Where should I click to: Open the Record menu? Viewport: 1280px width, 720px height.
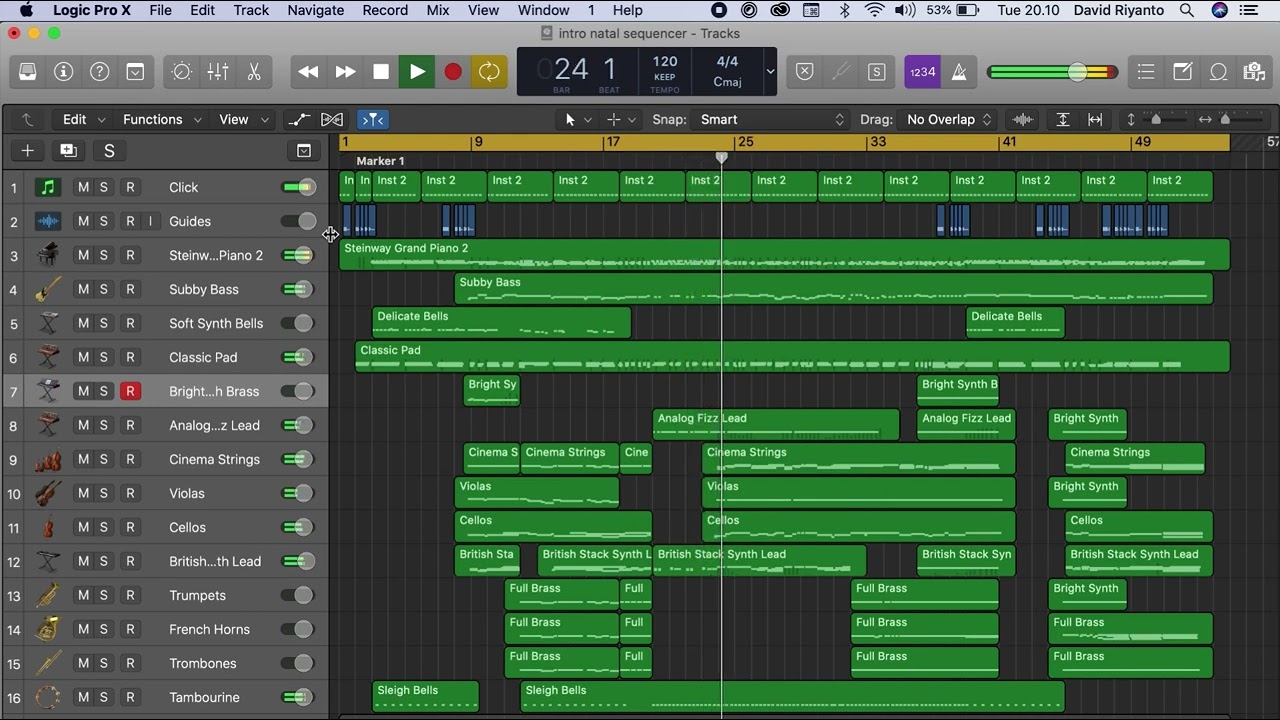(385, 10)
